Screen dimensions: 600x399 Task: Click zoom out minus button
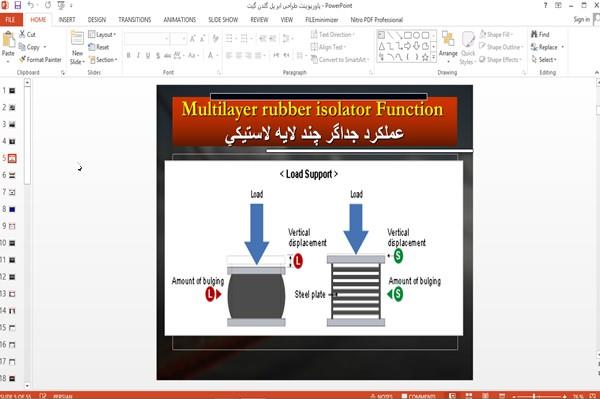pyautogui.click(x=514, y=396)
